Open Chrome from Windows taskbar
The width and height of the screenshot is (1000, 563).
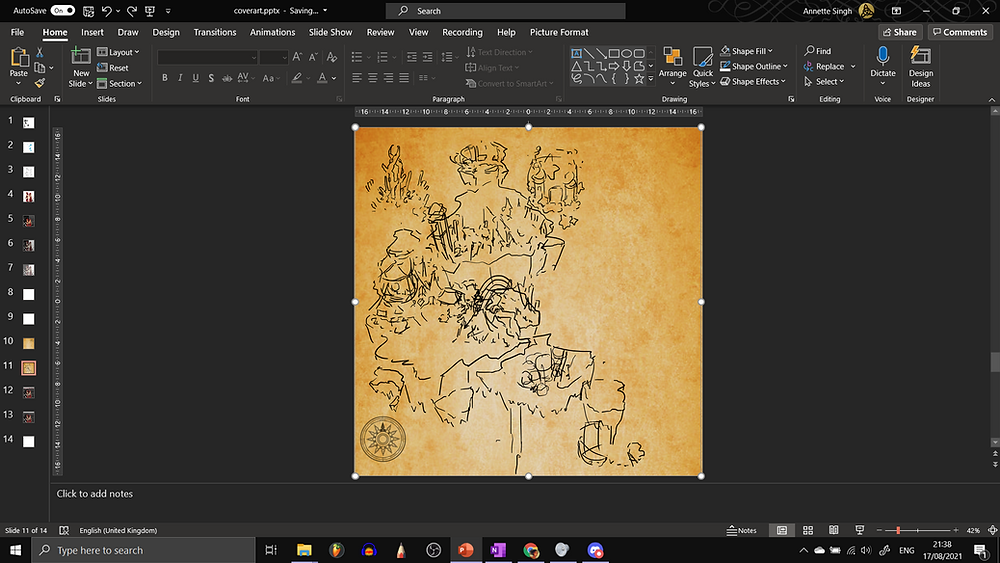click(x=531, y=550)
